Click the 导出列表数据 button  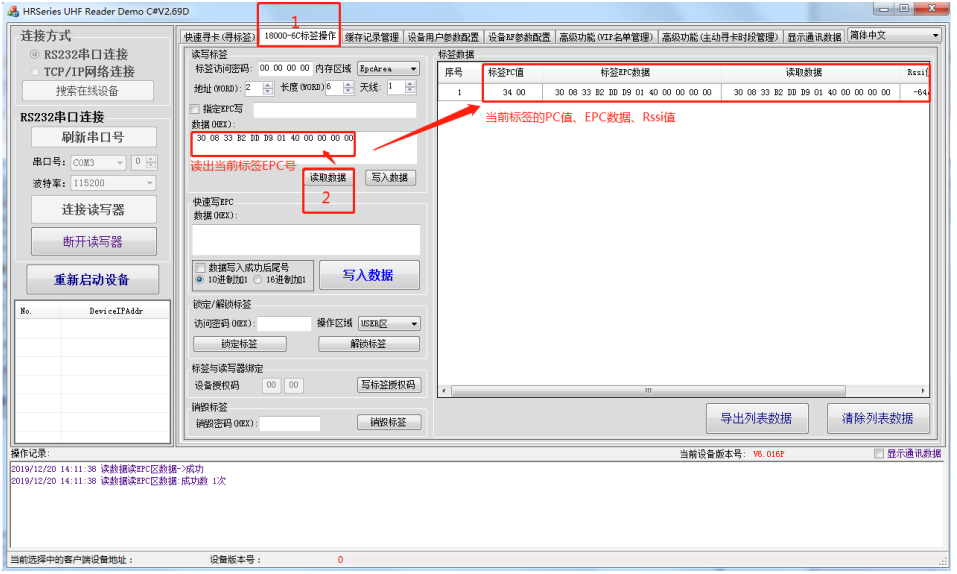757,418
